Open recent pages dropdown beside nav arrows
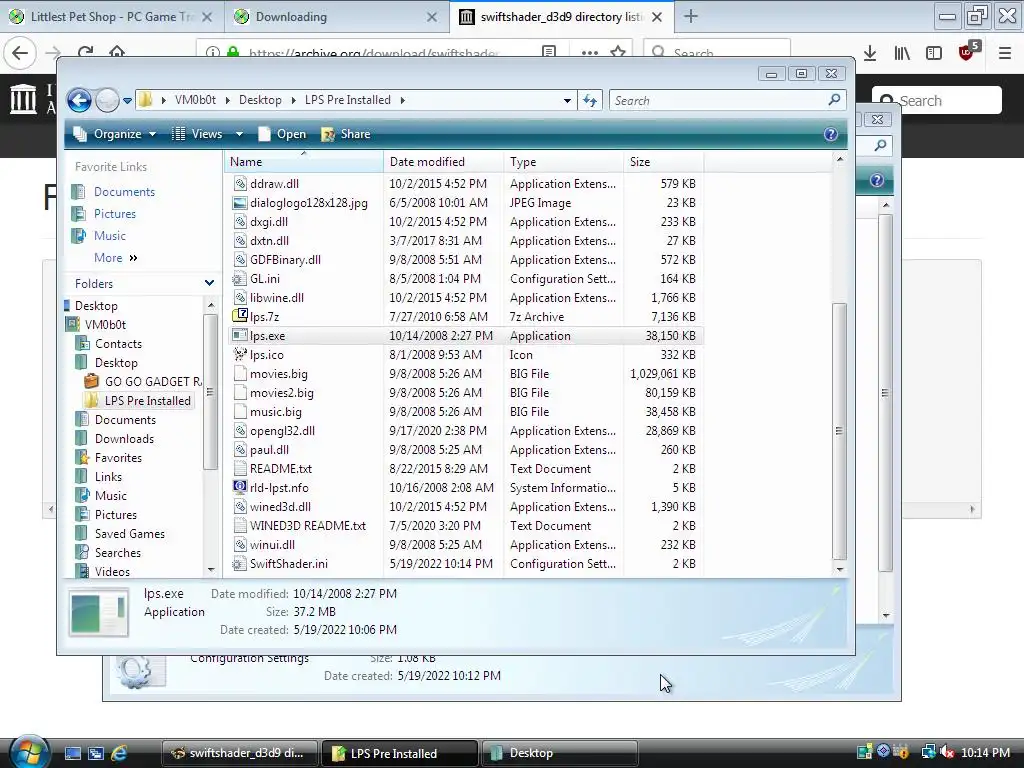This screenshot has height=768, width=1024. point(127,101)
